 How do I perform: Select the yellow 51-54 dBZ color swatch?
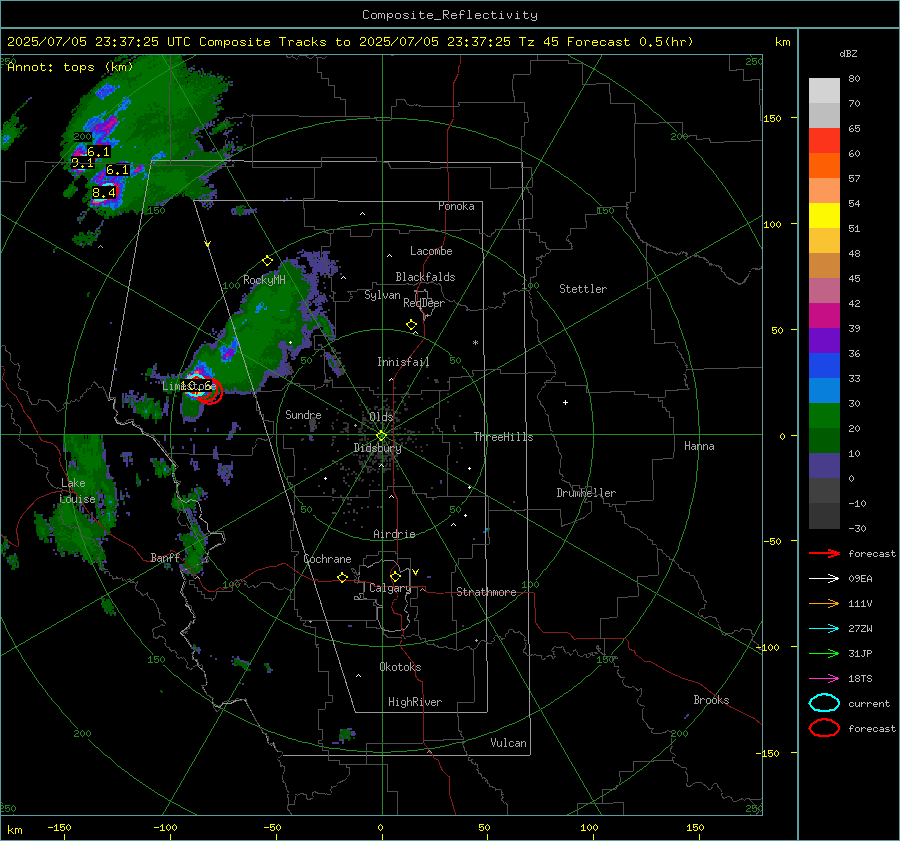[824, 216]
